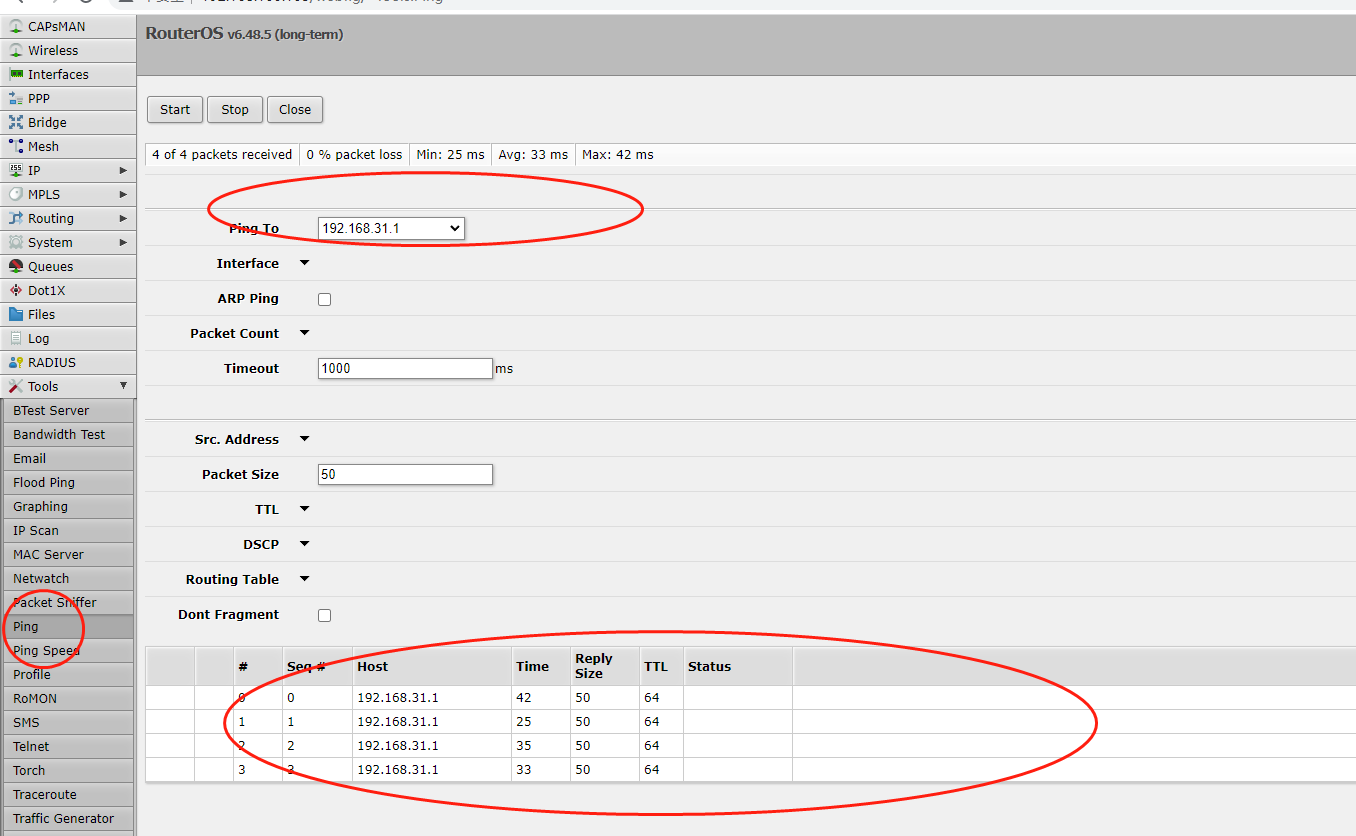
Task: Expand the Routing Table option arrow
Action: point(305,579)
